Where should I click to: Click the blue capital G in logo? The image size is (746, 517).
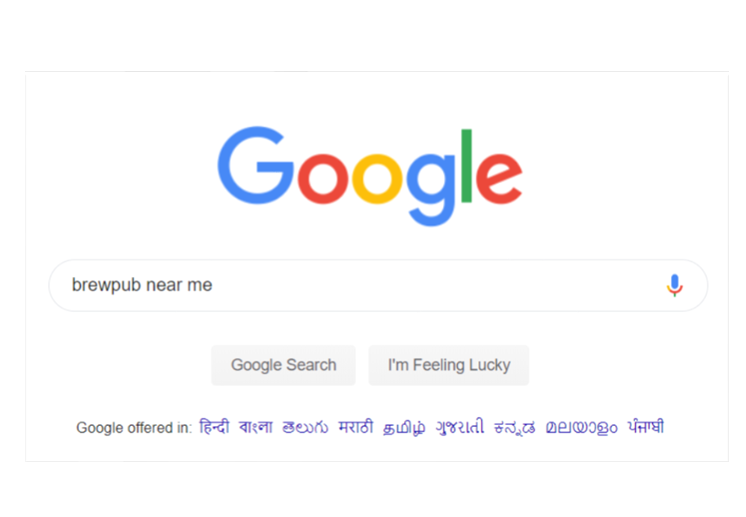point(255,166)
